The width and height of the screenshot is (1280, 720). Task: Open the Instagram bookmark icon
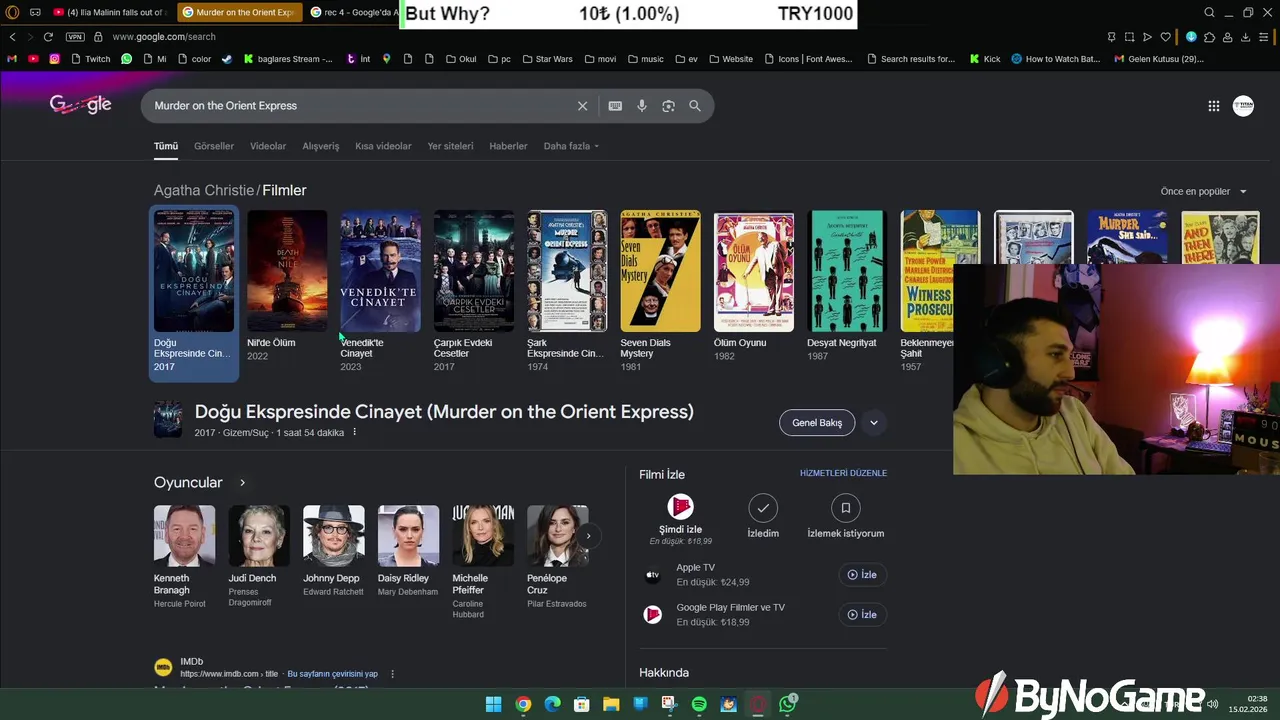point(54,59)
